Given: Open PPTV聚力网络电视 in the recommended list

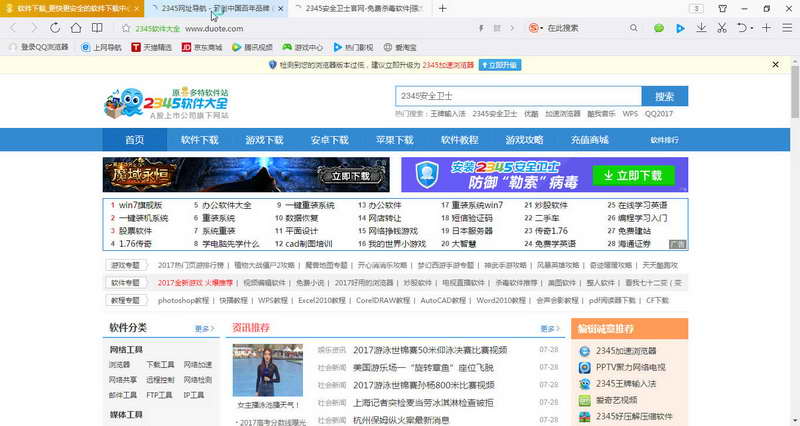Looking at the screenshot, I should (x=631, y=367).
